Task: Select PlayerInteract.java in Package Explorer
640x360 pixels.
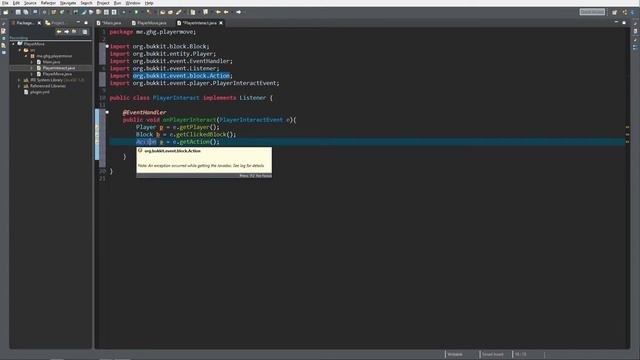Action: coord(59,68)
